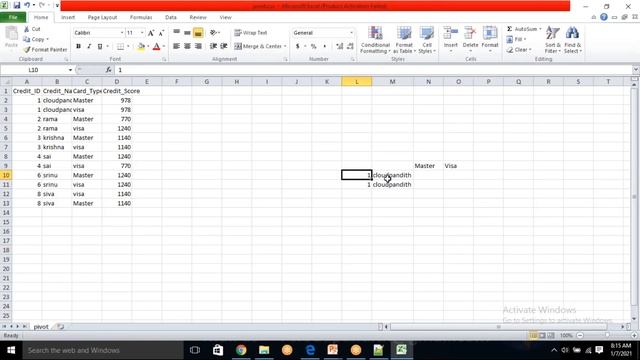Click the Accounting Number Format dollar icon
The height and width of the screenshot is (360, 640).
tap(298, 47)
